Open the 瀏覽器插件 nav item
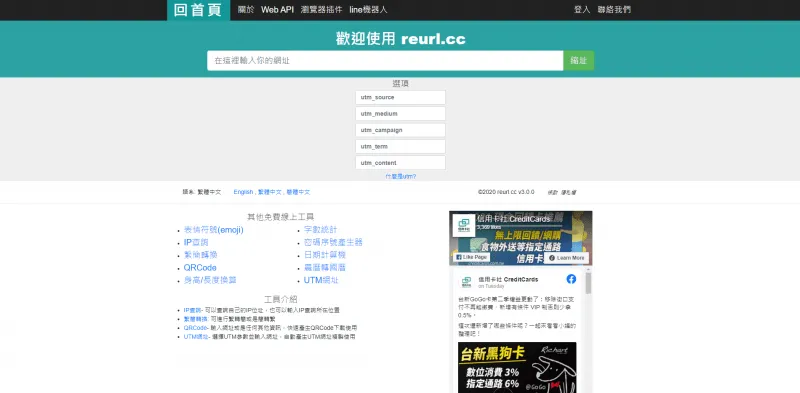800x393 pixels. [x=321, y=10]
